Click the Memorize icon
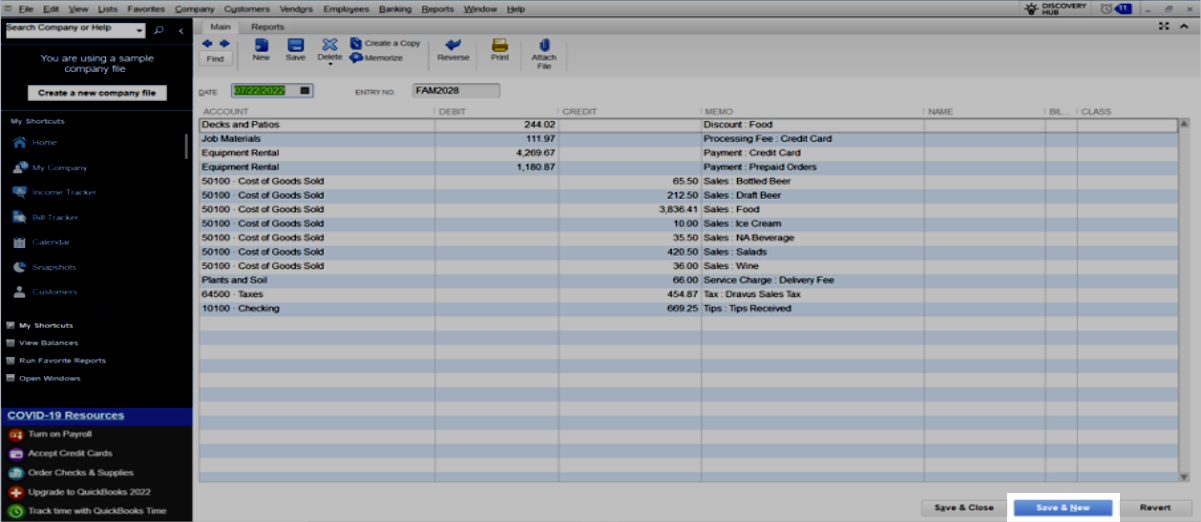Image resolution: width=1201 pixels, height=522 pixels. point(356,58)
